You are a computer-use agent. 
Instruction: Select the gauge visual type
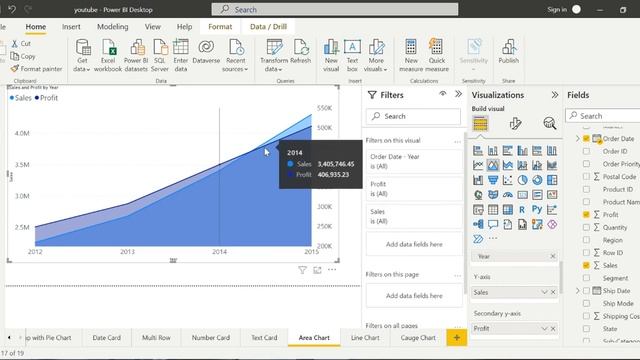508,195
